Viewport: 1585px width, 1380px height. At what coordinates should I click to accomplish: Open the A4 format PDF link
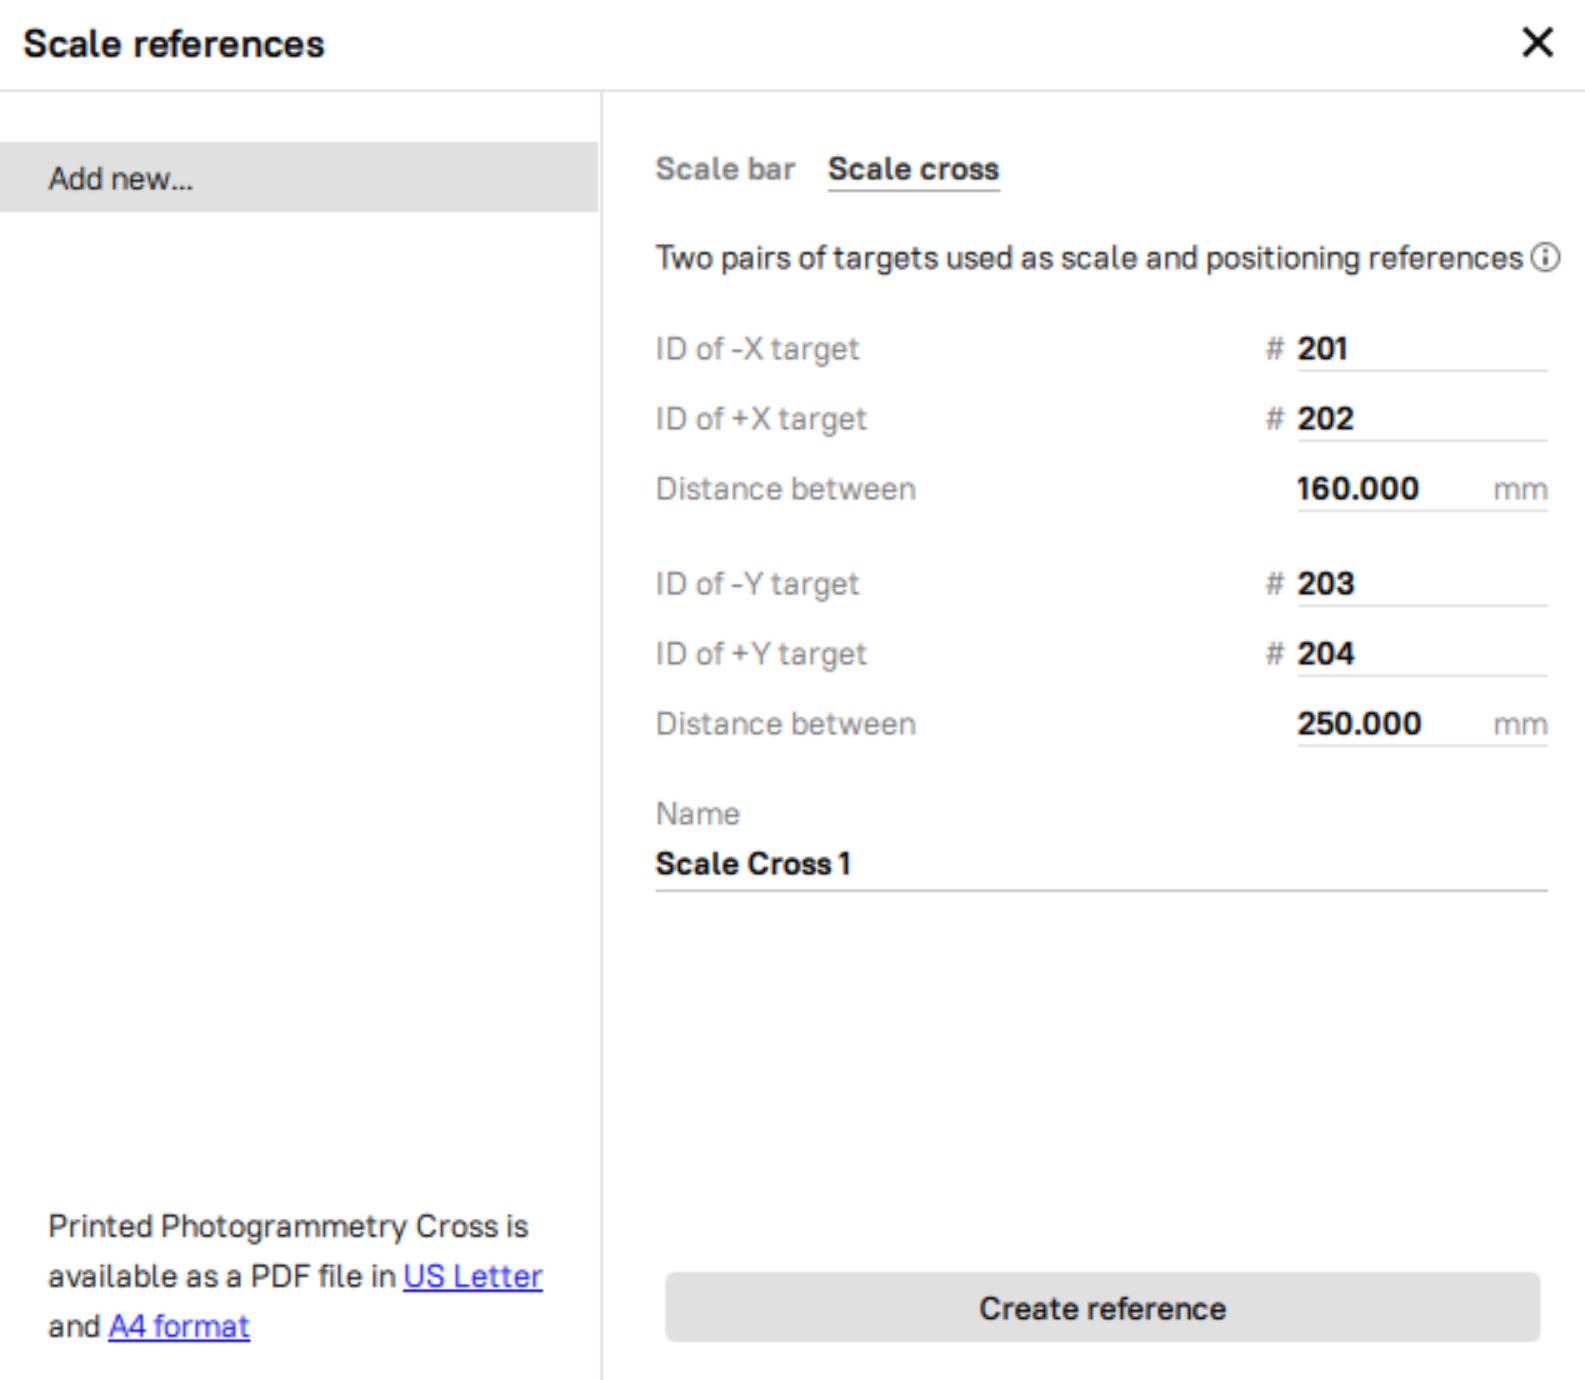[179, 1327]
